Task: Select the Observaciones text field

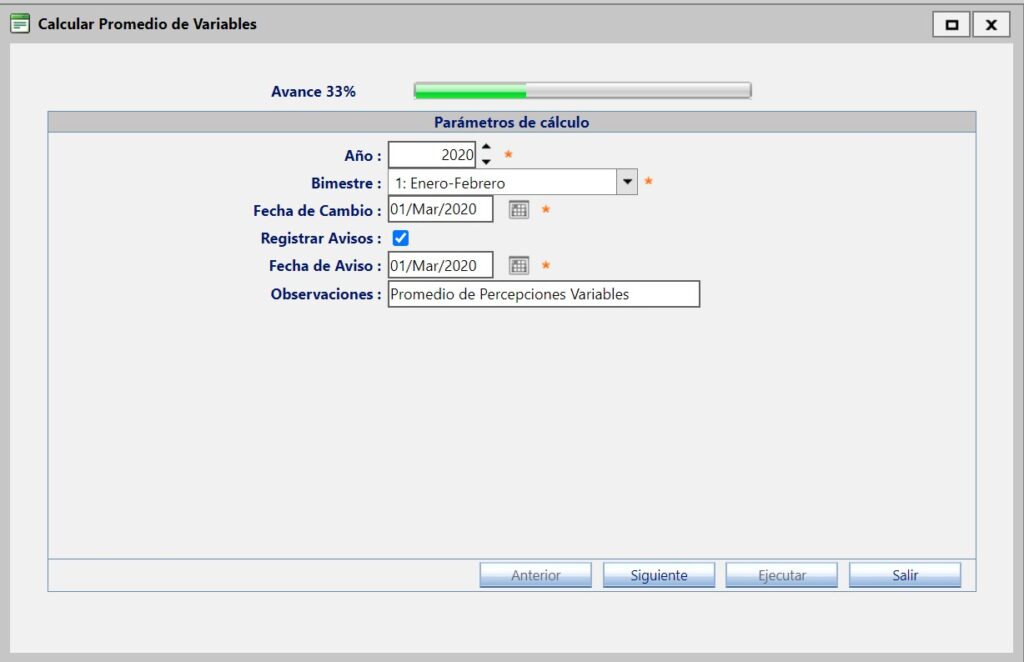Action: pos(543,294)
